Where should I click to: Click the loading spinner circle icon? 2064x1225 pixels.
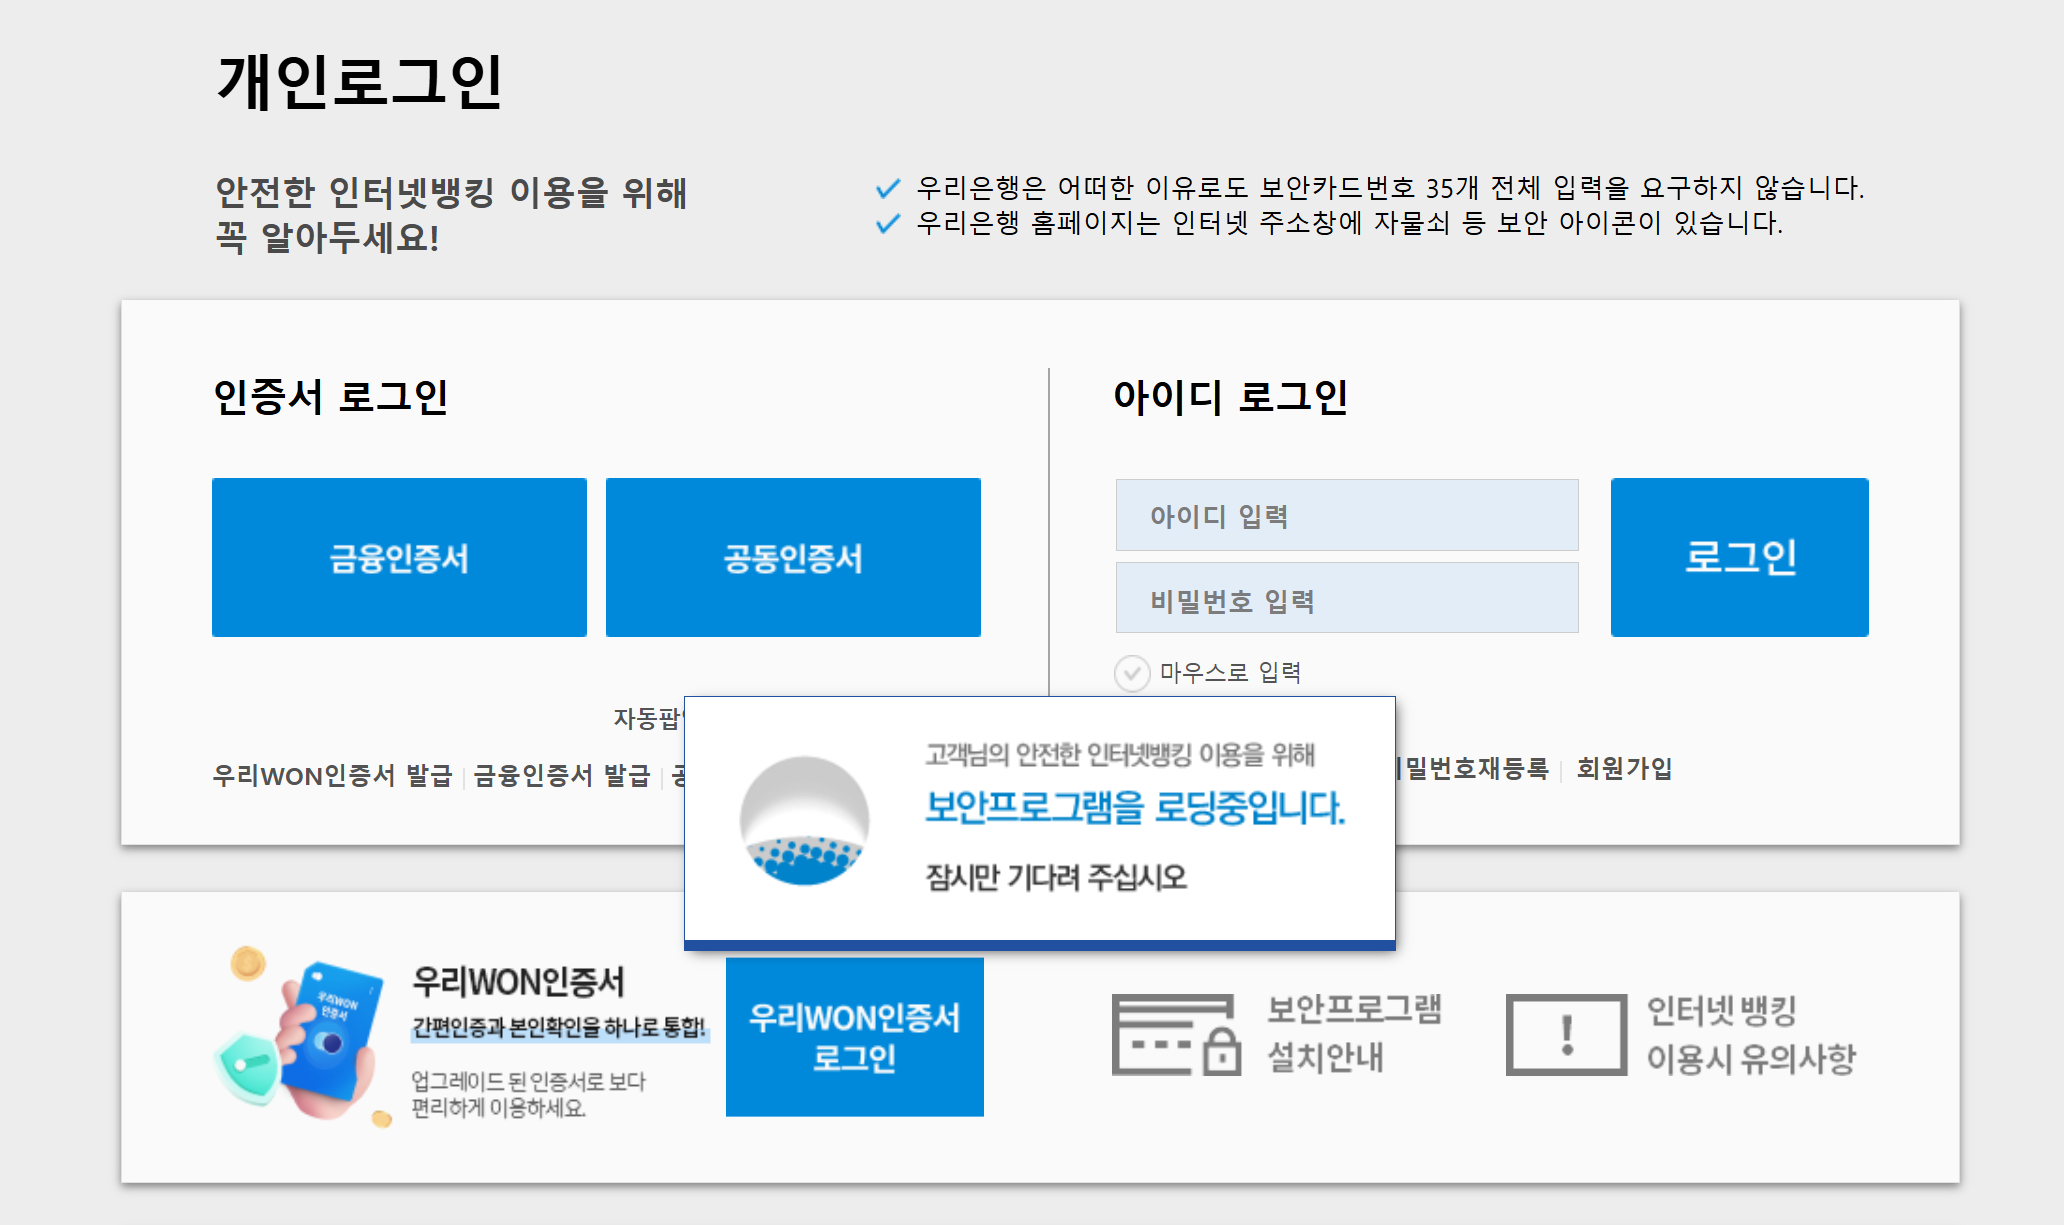coord(804,820)
